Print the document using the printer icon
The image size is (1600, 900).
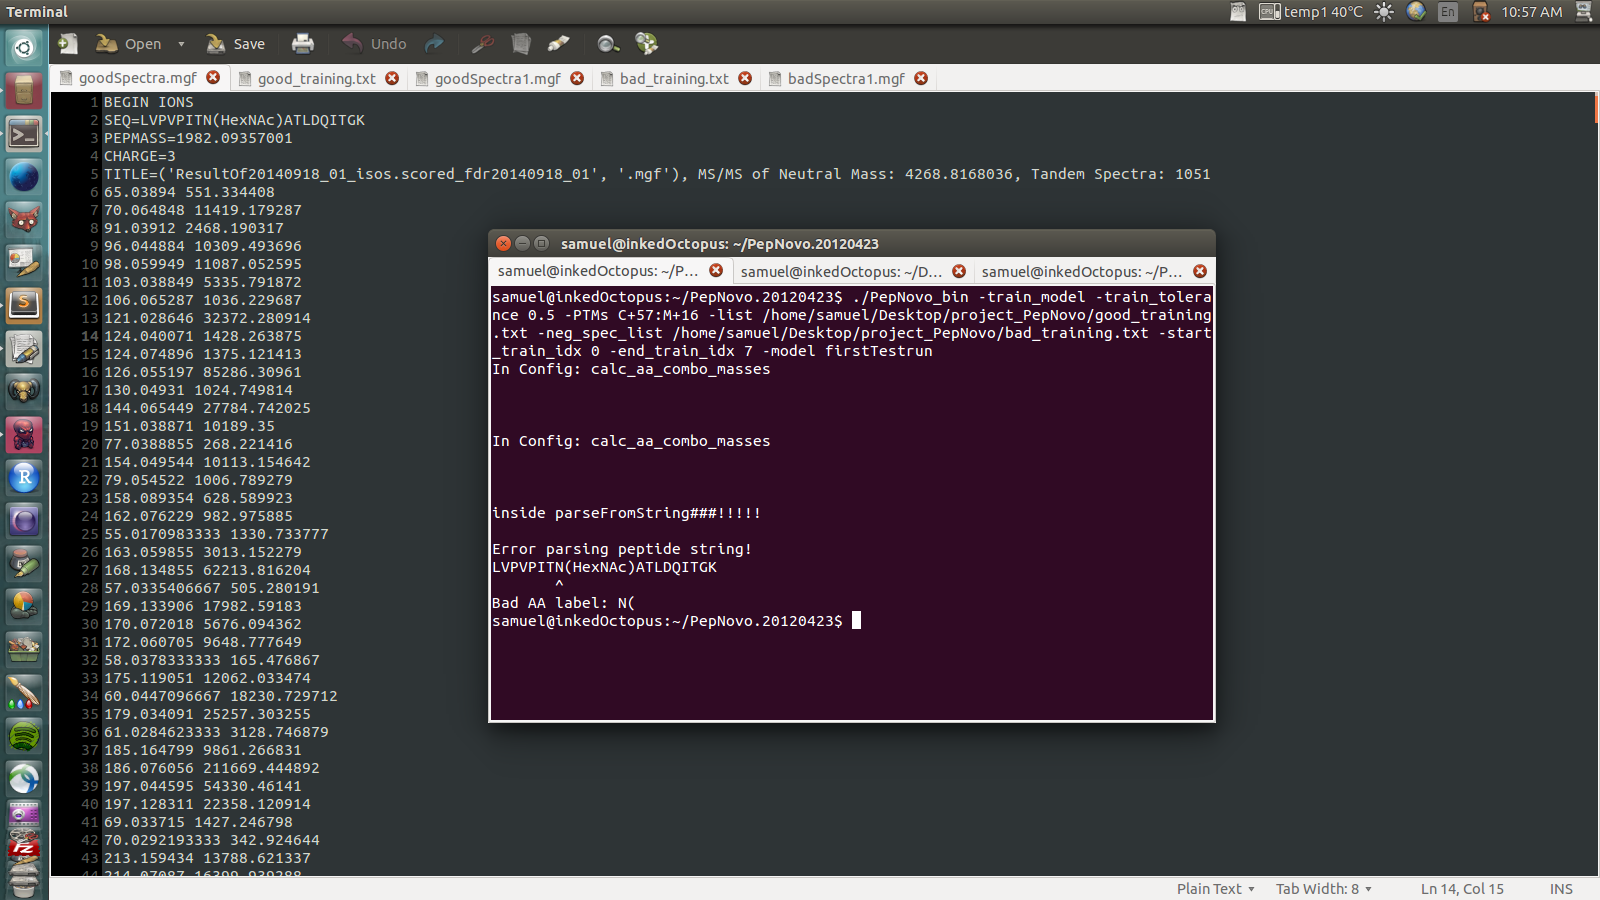pyautogui.click(x=302, y=44)
